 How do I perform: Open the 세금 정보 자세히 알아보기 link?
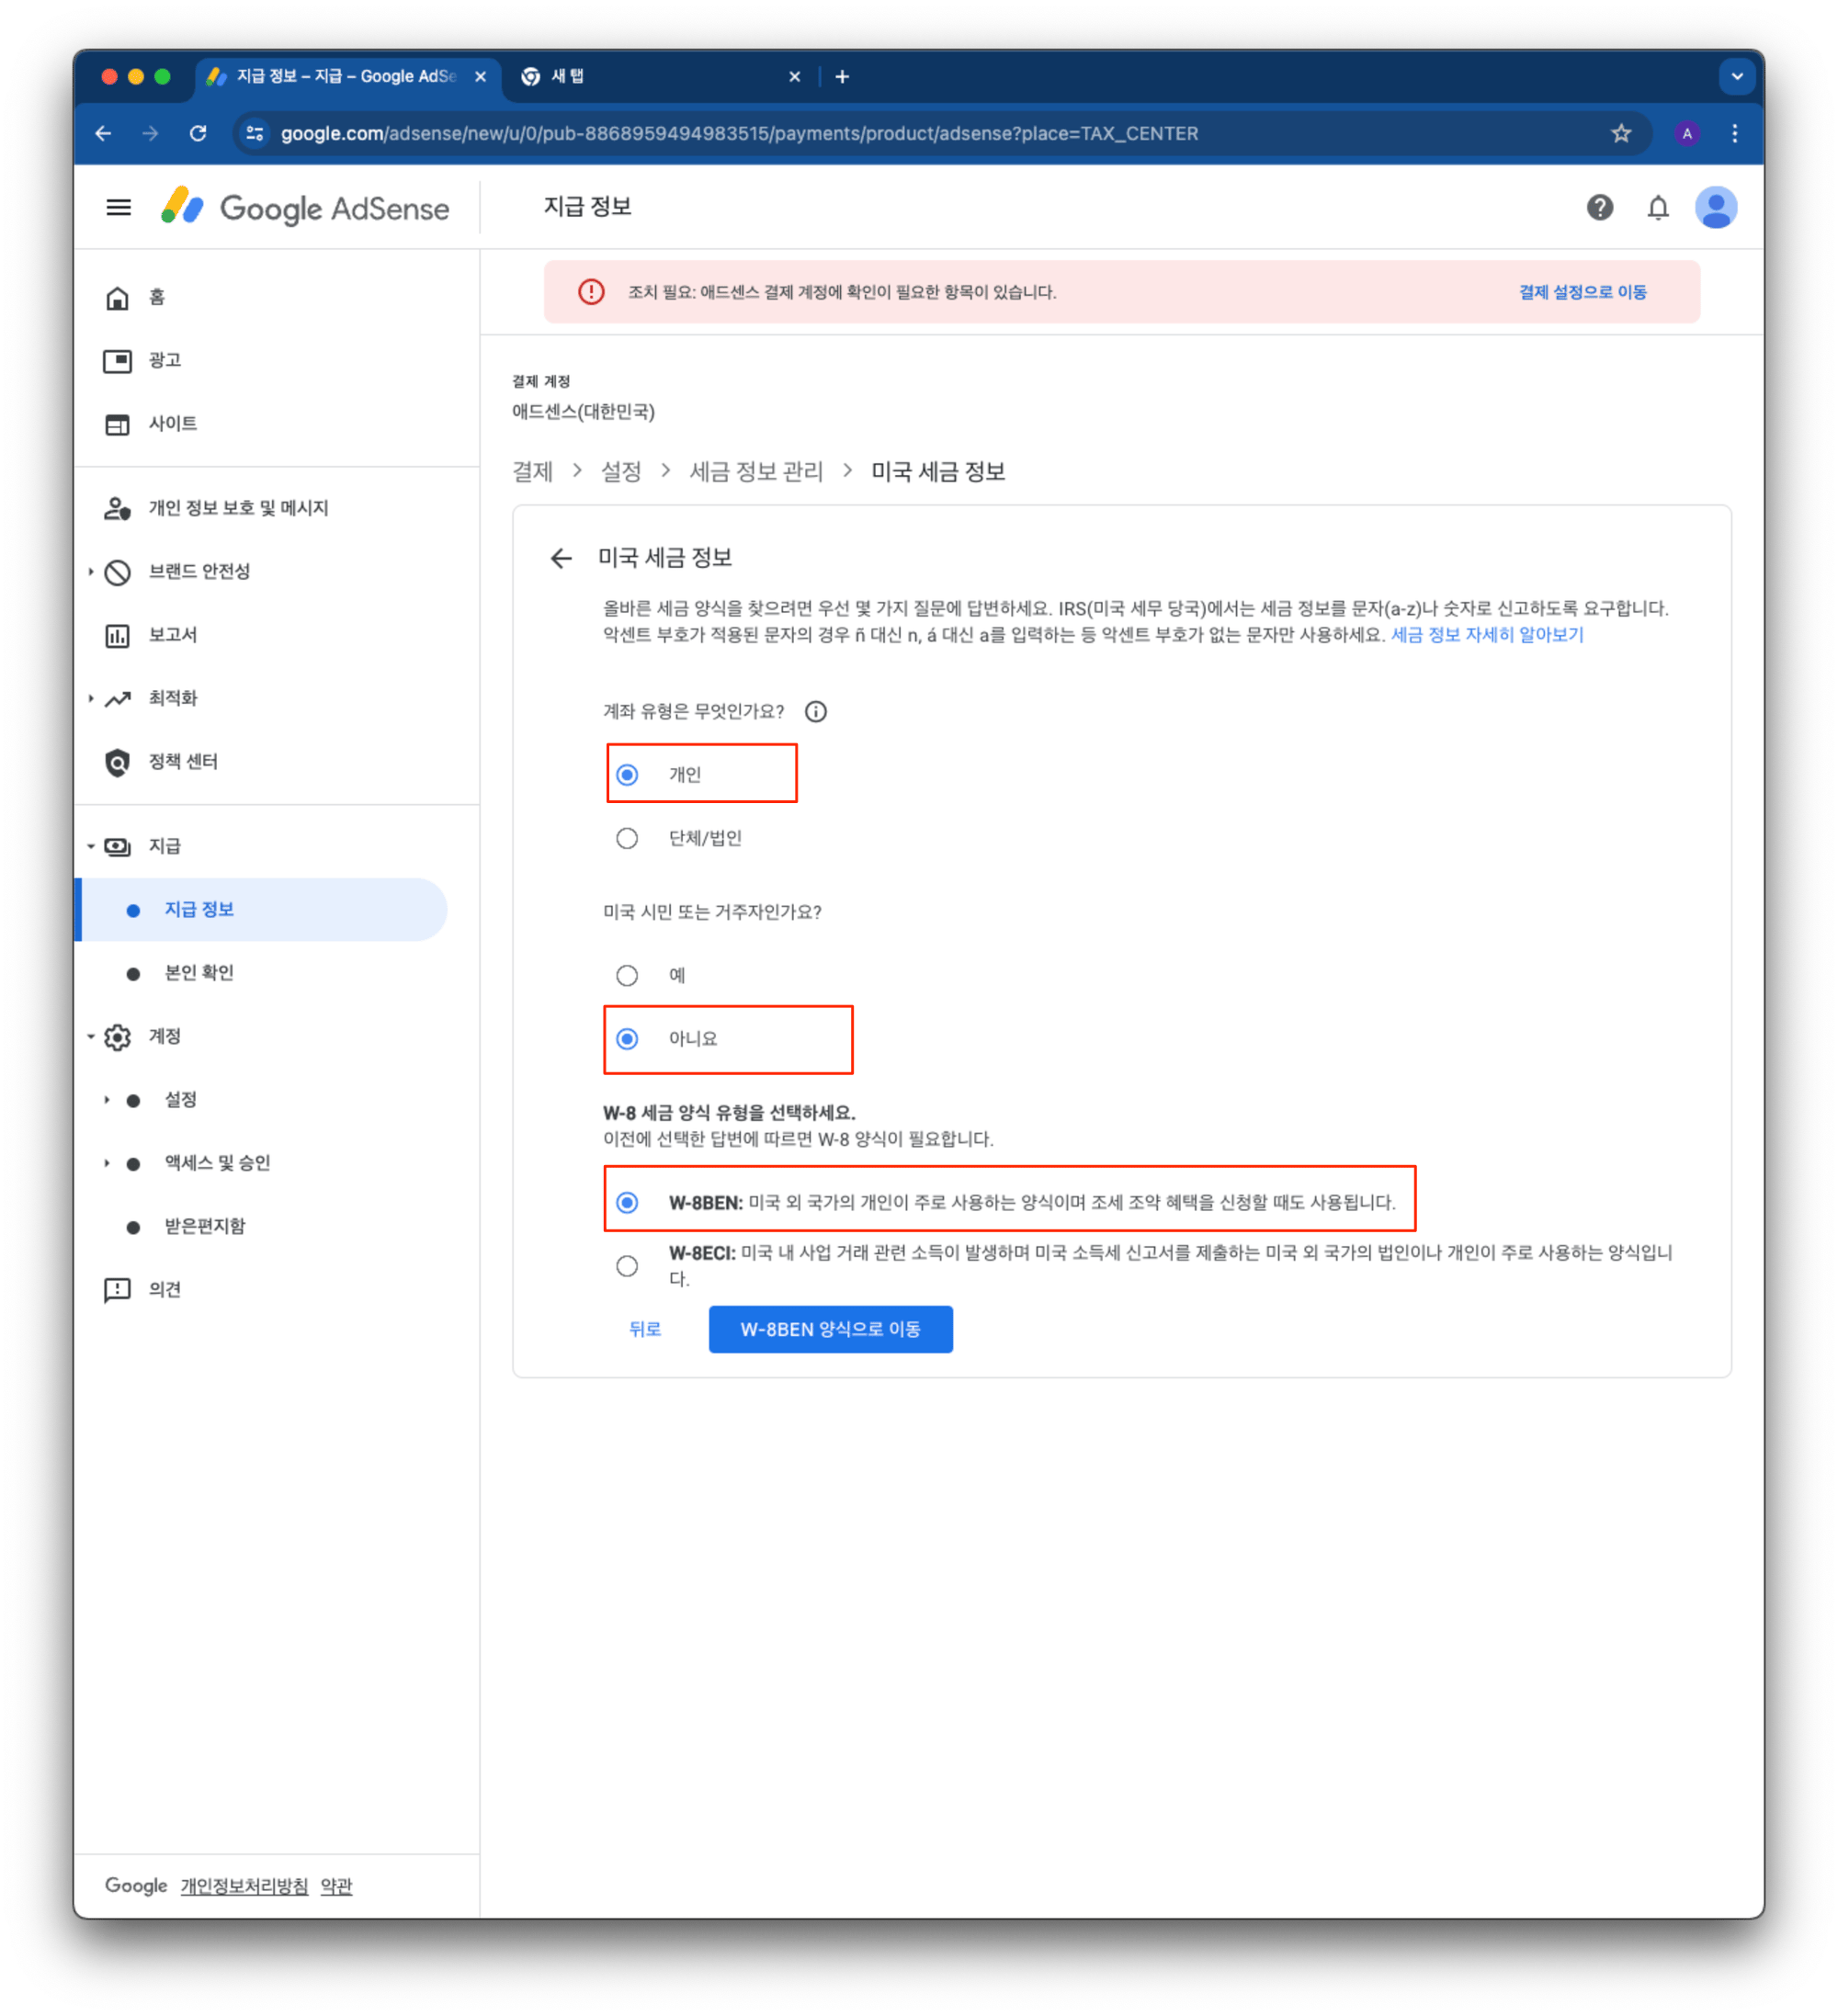pyautogui.click(x=1487, y=635)
